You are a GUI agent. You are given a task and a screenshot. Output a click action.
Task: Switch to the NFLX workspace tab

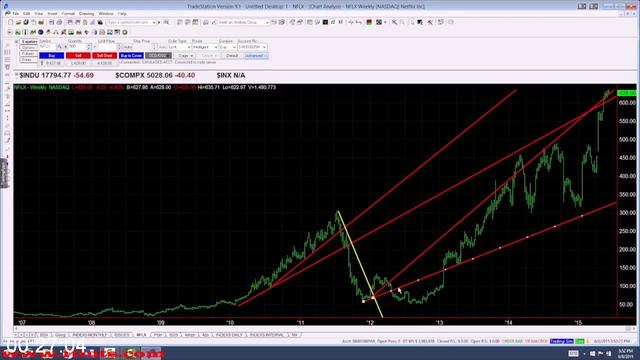[x=141, y=335]
